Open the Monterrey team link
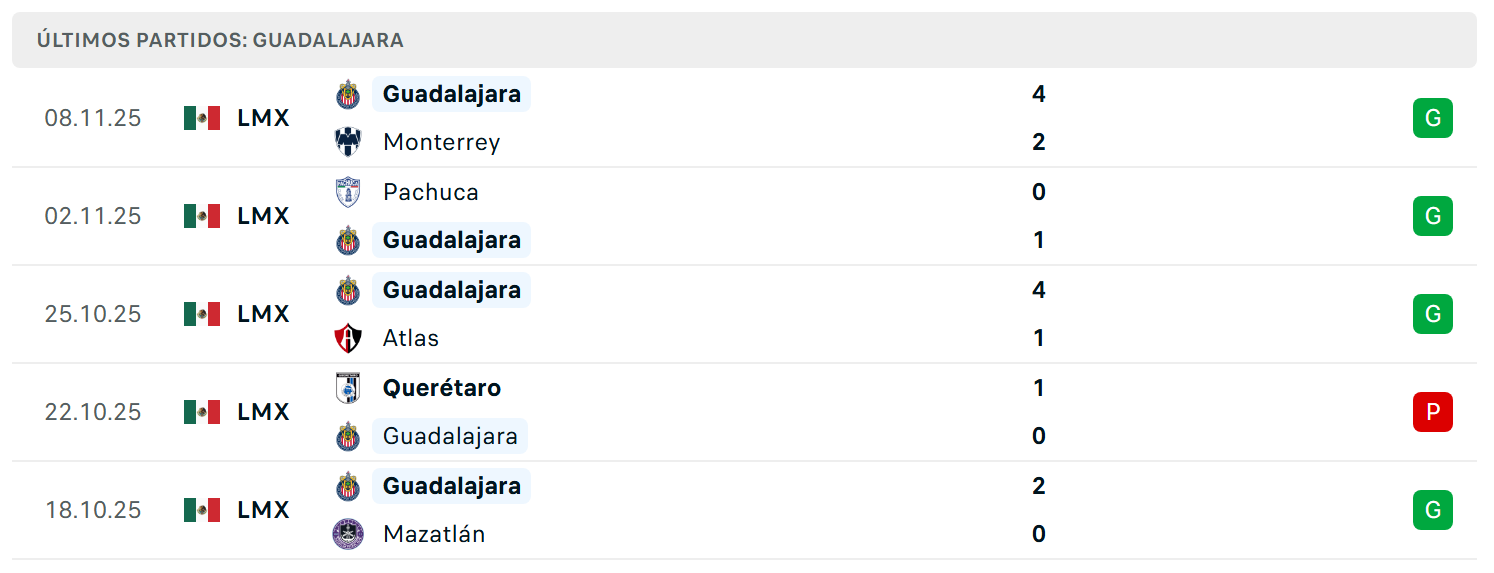The height and width of the screenshot is (573, 1494). point(441,142)
